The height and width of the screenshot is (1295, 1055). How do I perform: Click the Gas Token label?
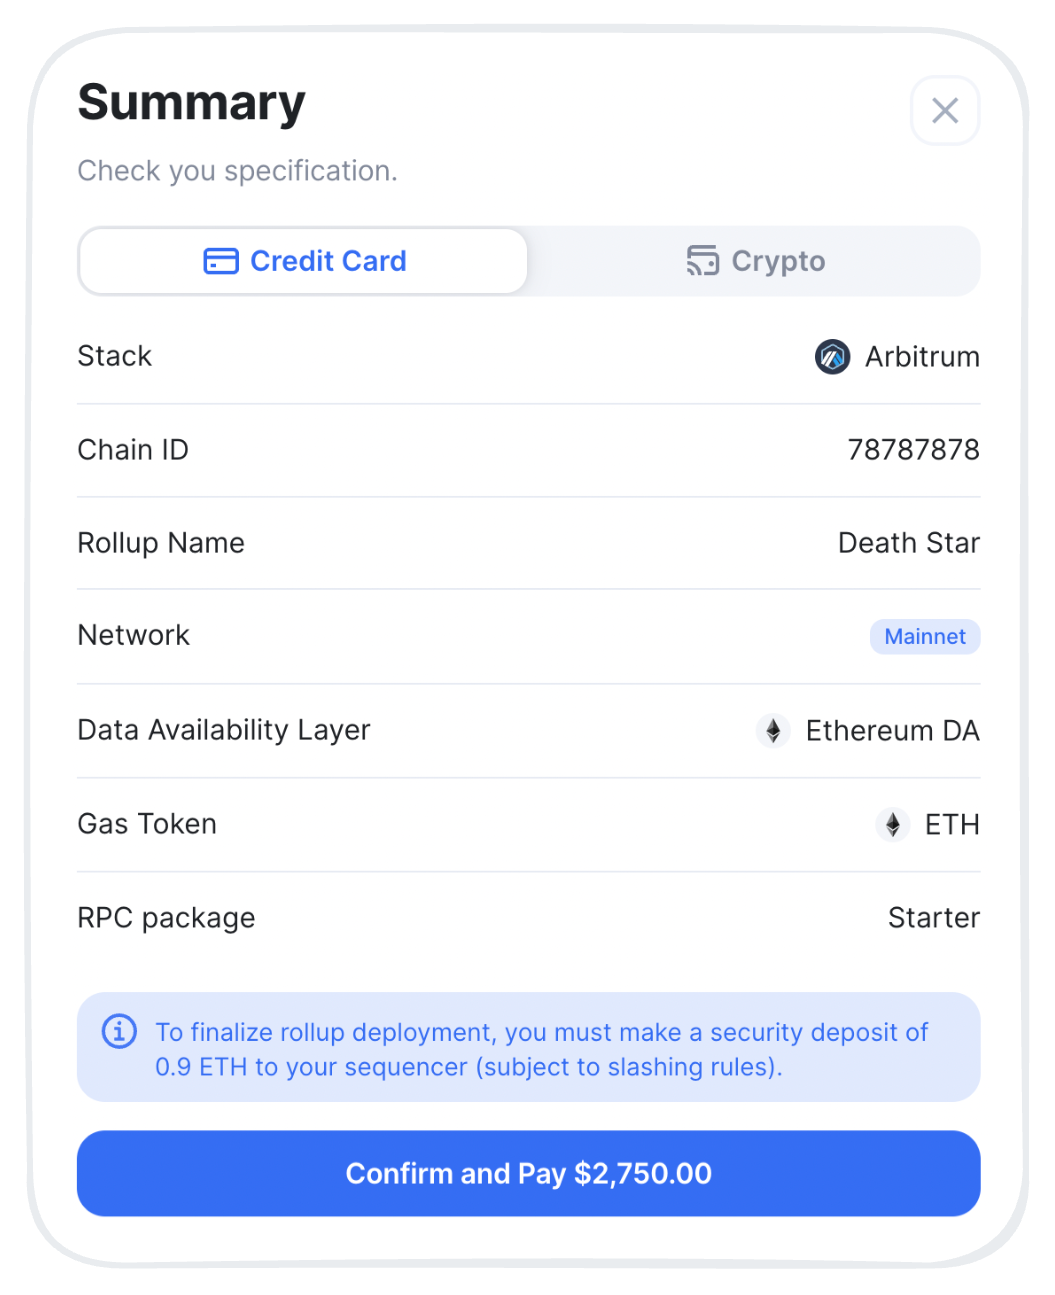click(x=147, y=824)
